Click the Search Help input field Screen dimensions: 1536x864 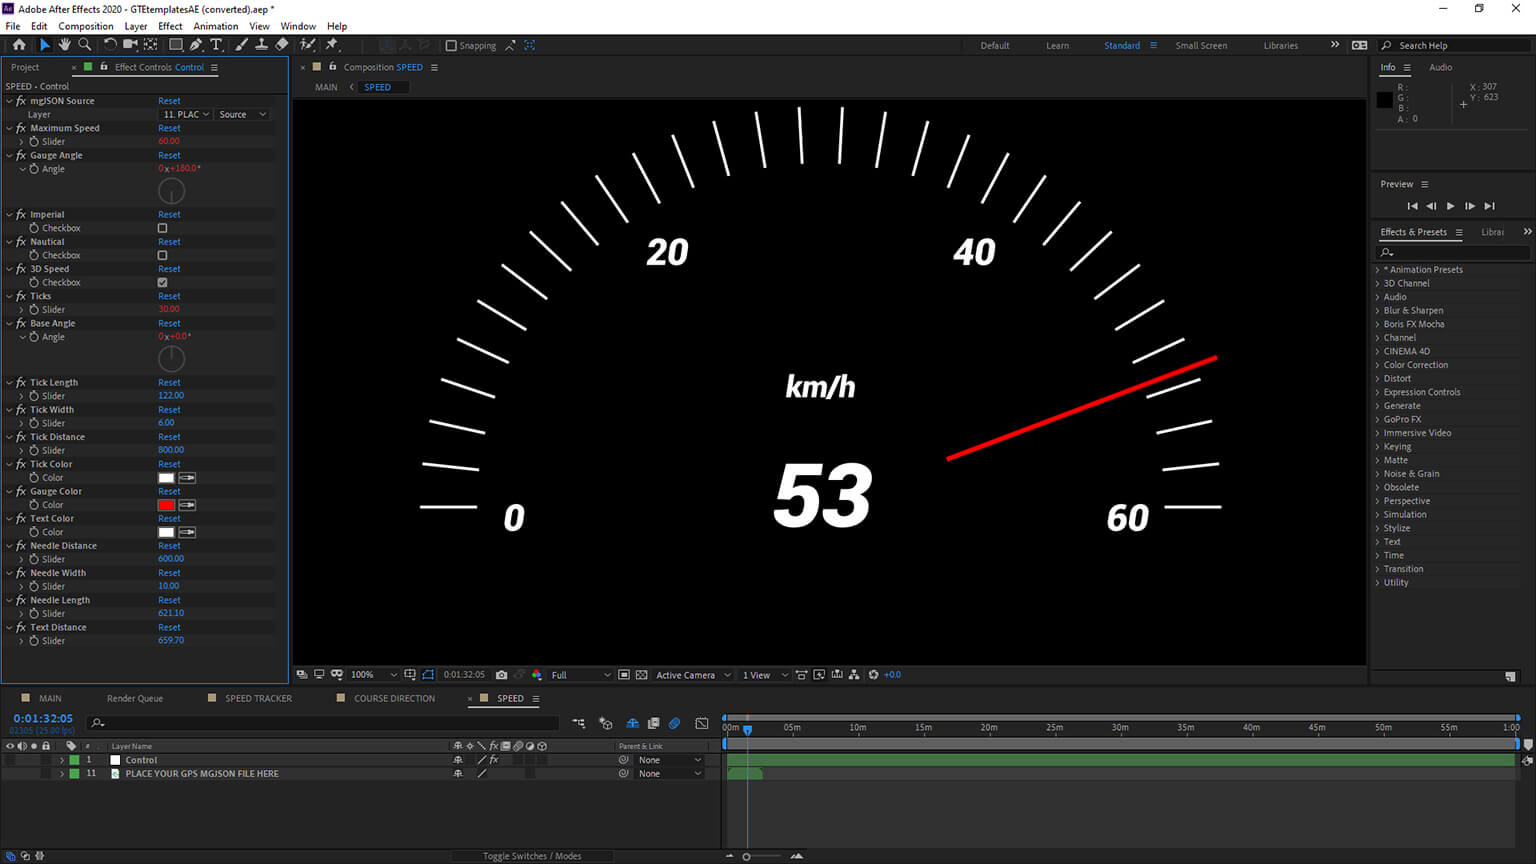click(1455, 45)
